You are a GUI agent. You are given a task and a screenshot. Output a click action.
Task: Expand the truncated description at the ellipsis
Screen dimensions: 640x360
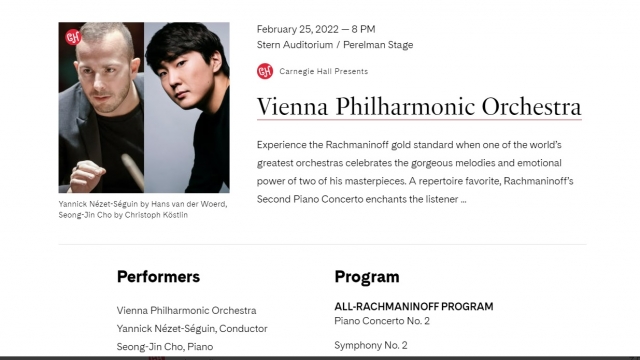tap(463, 200)
